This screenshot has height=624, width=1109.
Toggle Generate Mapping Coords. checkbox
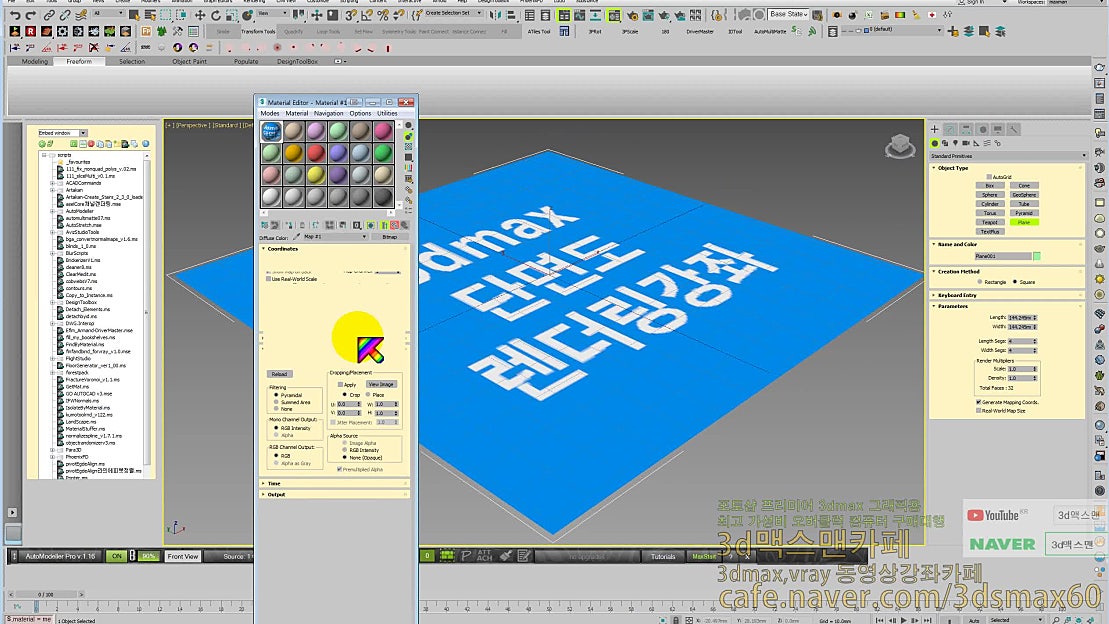pos(979,402)
